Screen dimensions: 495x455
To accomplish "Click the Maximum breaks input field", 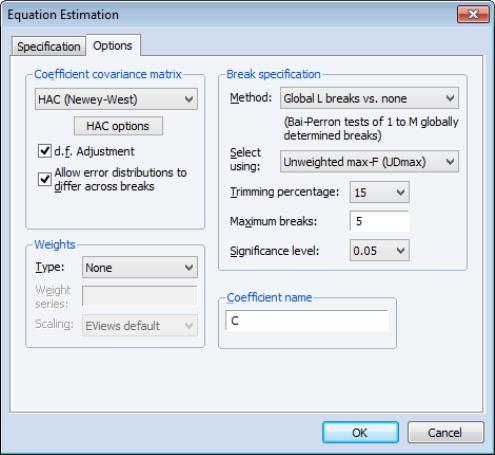I will (x=379, y=221).
